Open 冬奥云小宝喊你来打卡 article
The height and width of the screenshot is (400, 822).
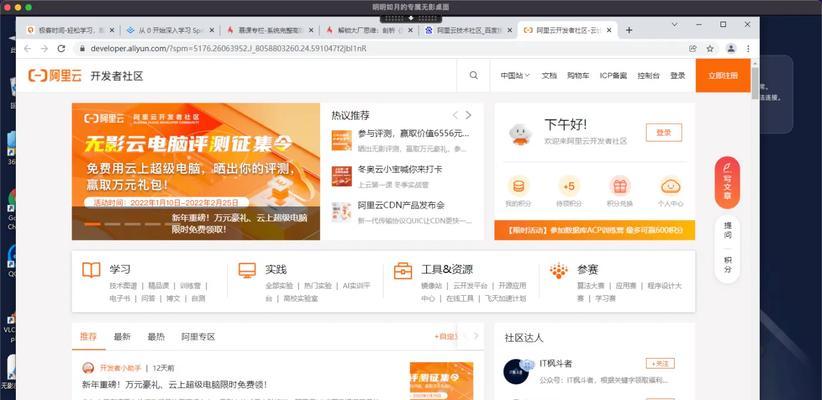400,169
